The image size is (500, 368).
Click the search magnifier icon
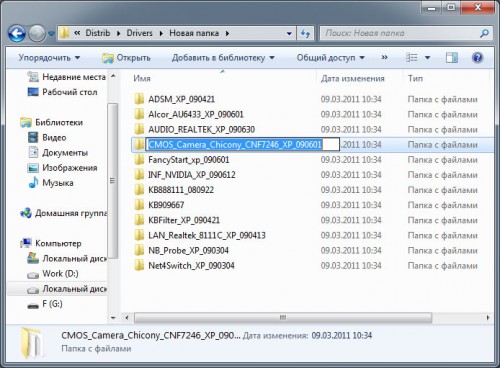tap(484, 33)
